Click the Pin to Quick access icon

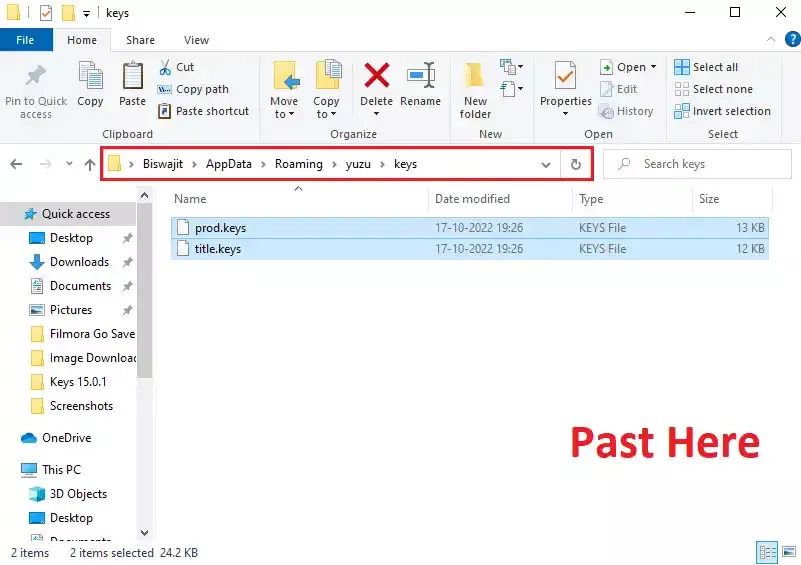[36, 76]
